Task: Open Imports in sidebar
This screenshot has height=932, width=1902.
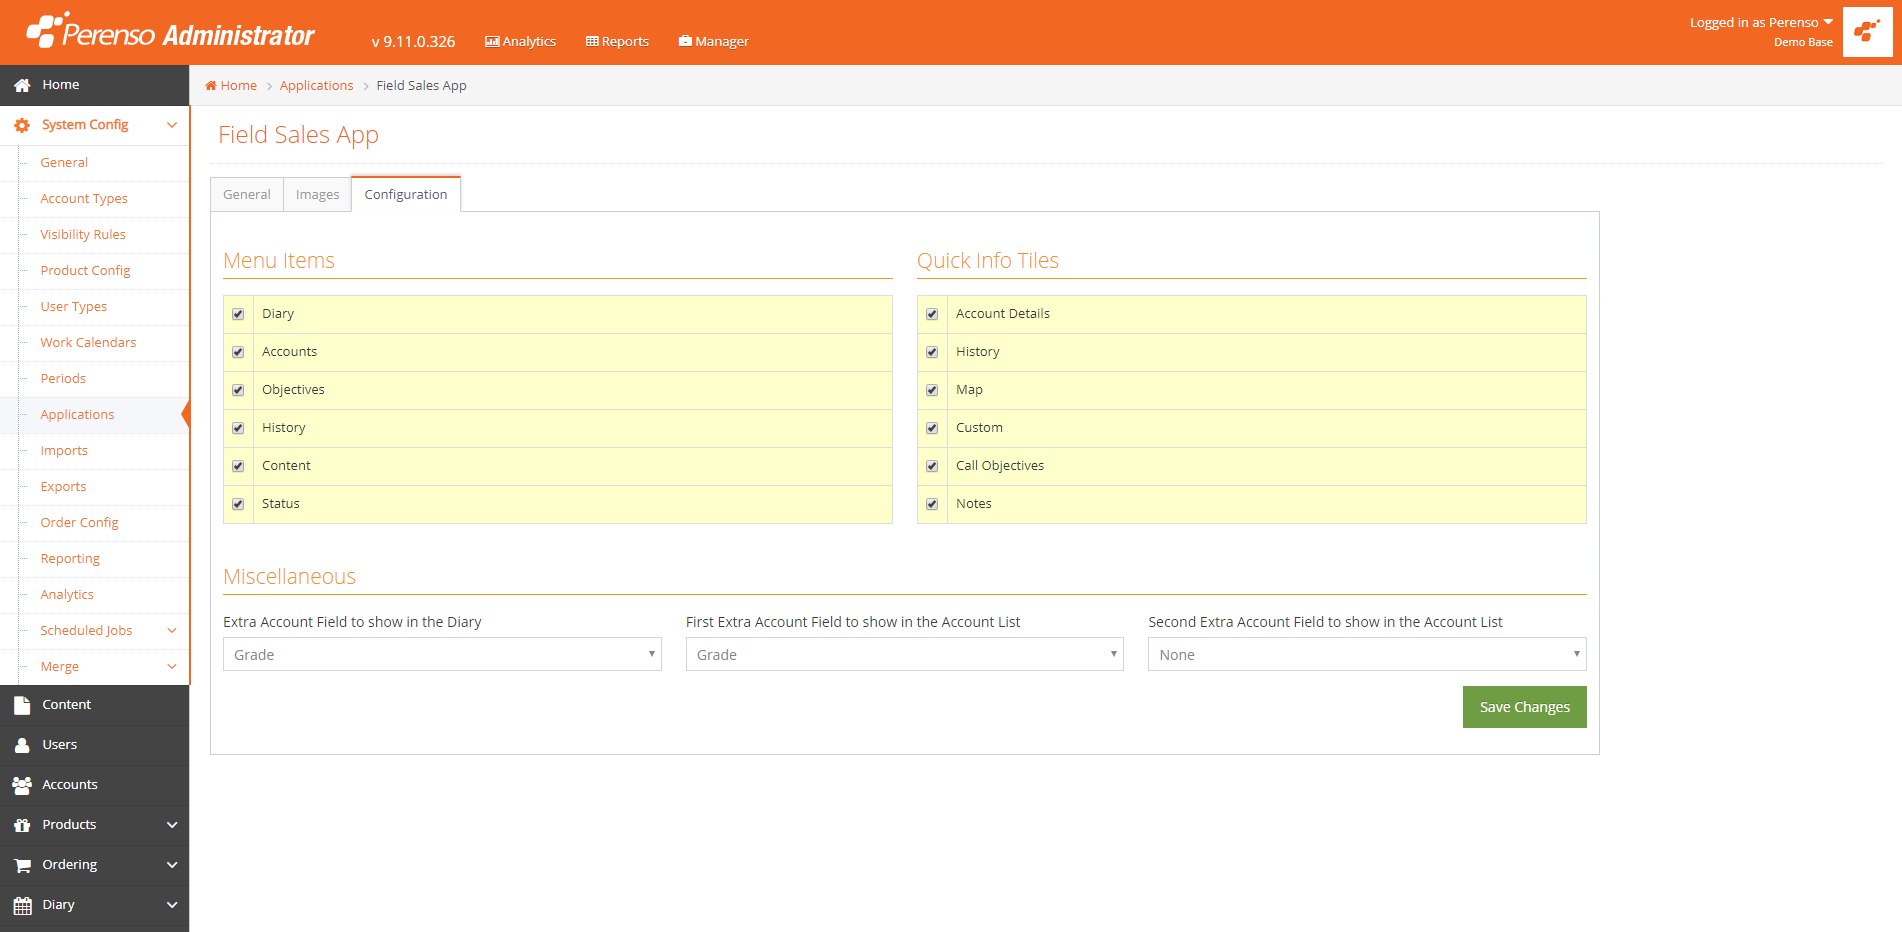Action: click(x=64, y=450)
